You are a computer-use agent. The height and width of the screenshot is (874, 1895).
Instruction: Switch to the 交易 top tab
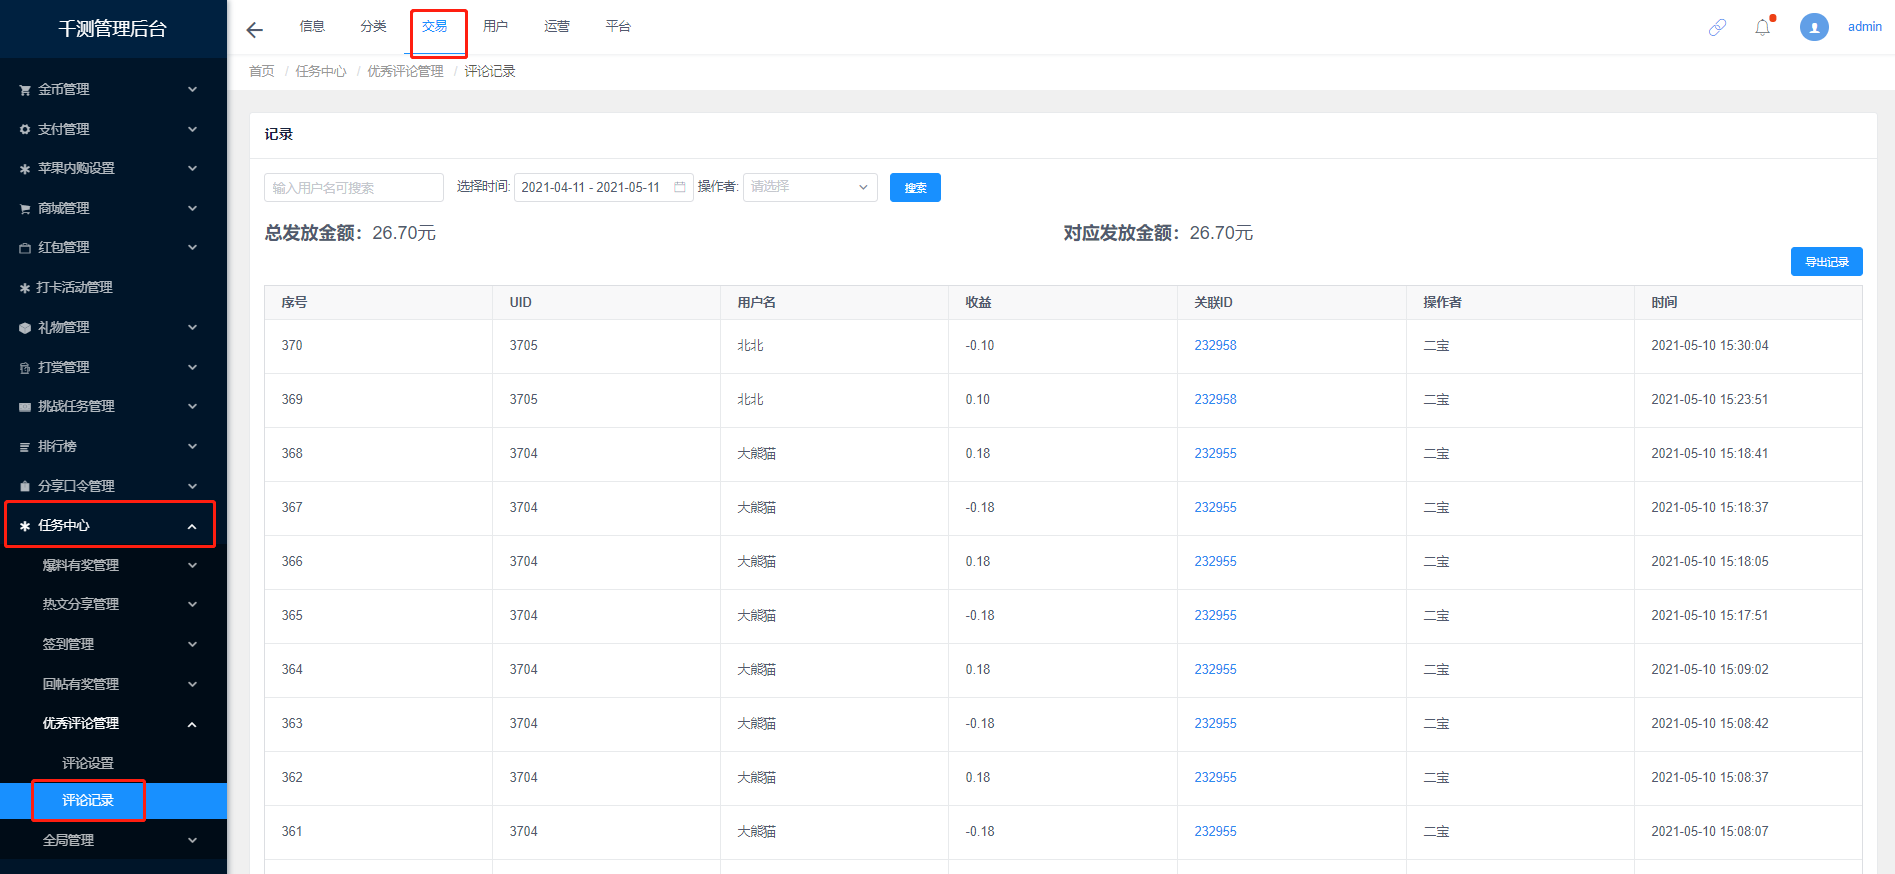[434, 26]
